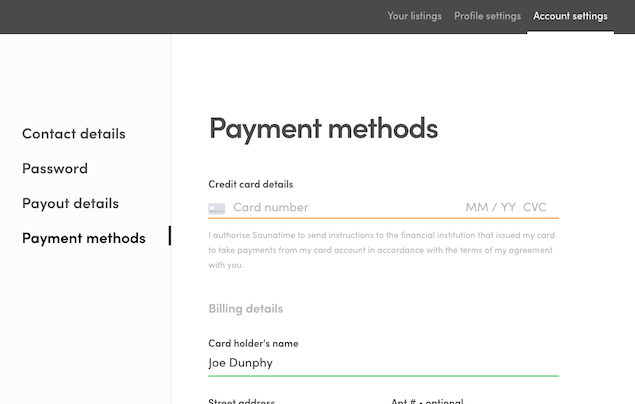635x404 pixels.
Task: Click into the CVC field
Action: (x=535, y=208)
